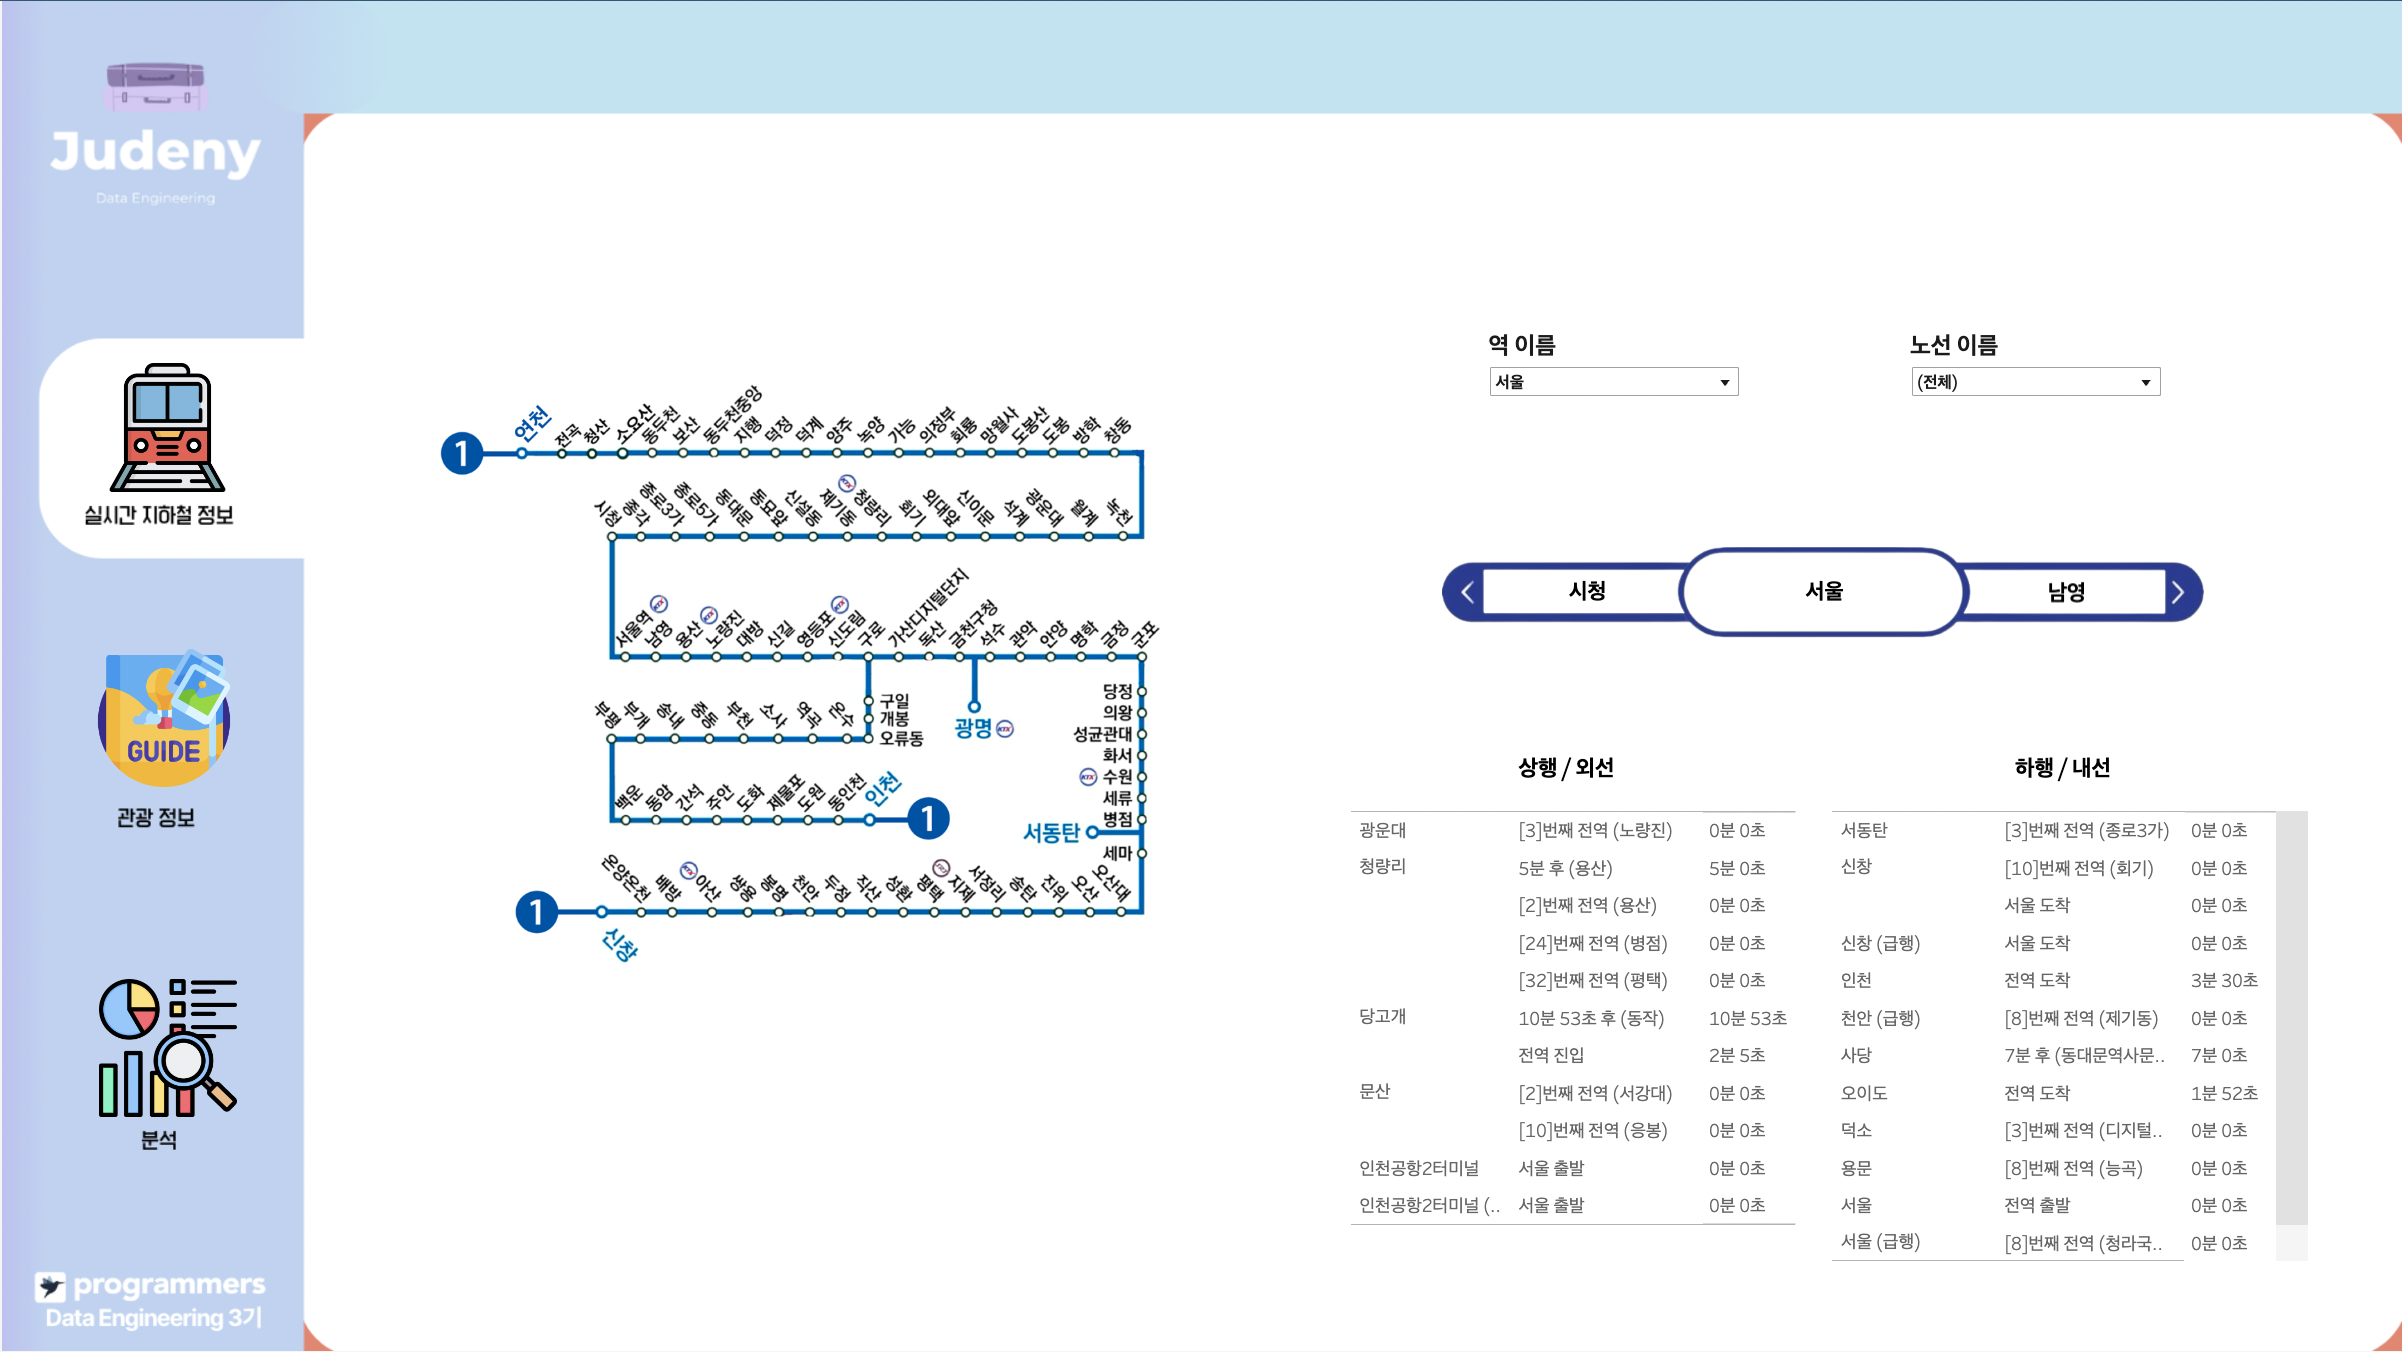Click the KTX icon beside 광명 station

coord(1005,729)
